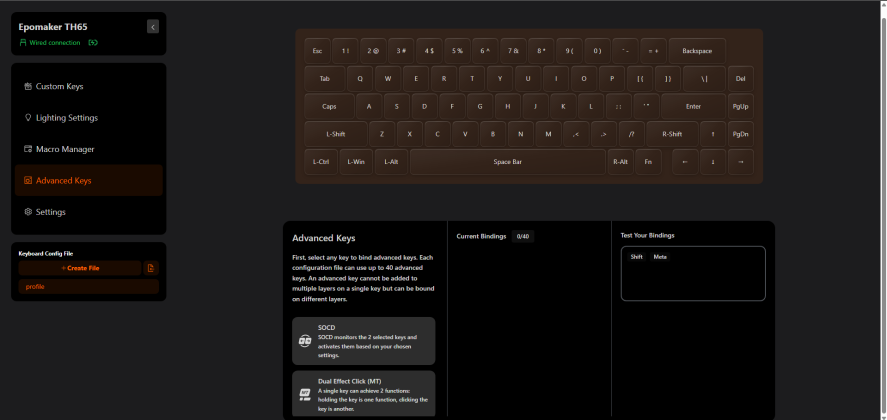Viewport: 887px width, 420px height.
Task: Select the right arrow key
Action: tap(740, 162)
